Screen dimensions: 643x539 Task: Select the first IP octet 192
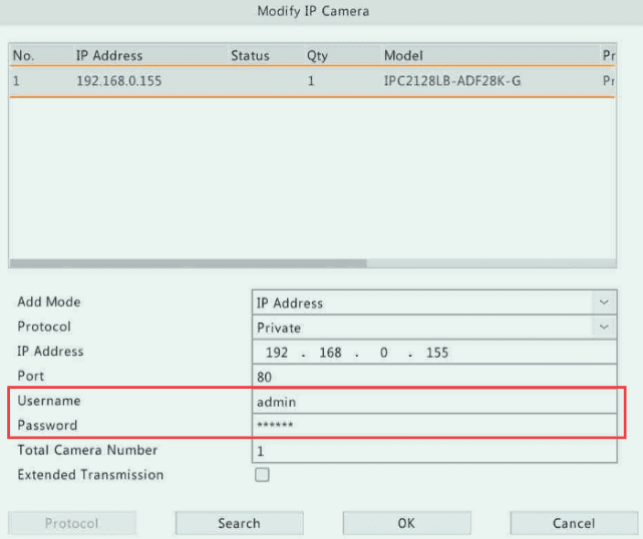(x=277, y=353)
